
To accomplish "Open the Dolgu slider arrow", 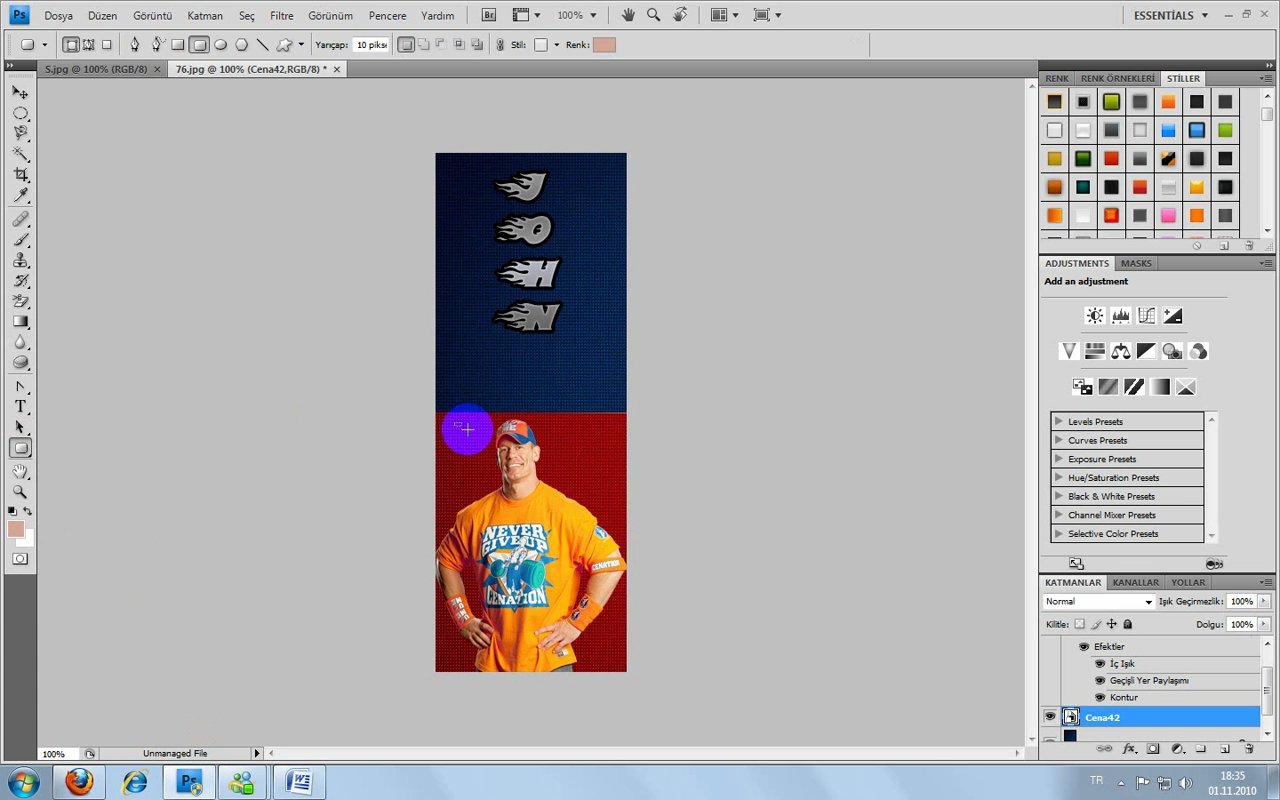I will pos(1265,624).
